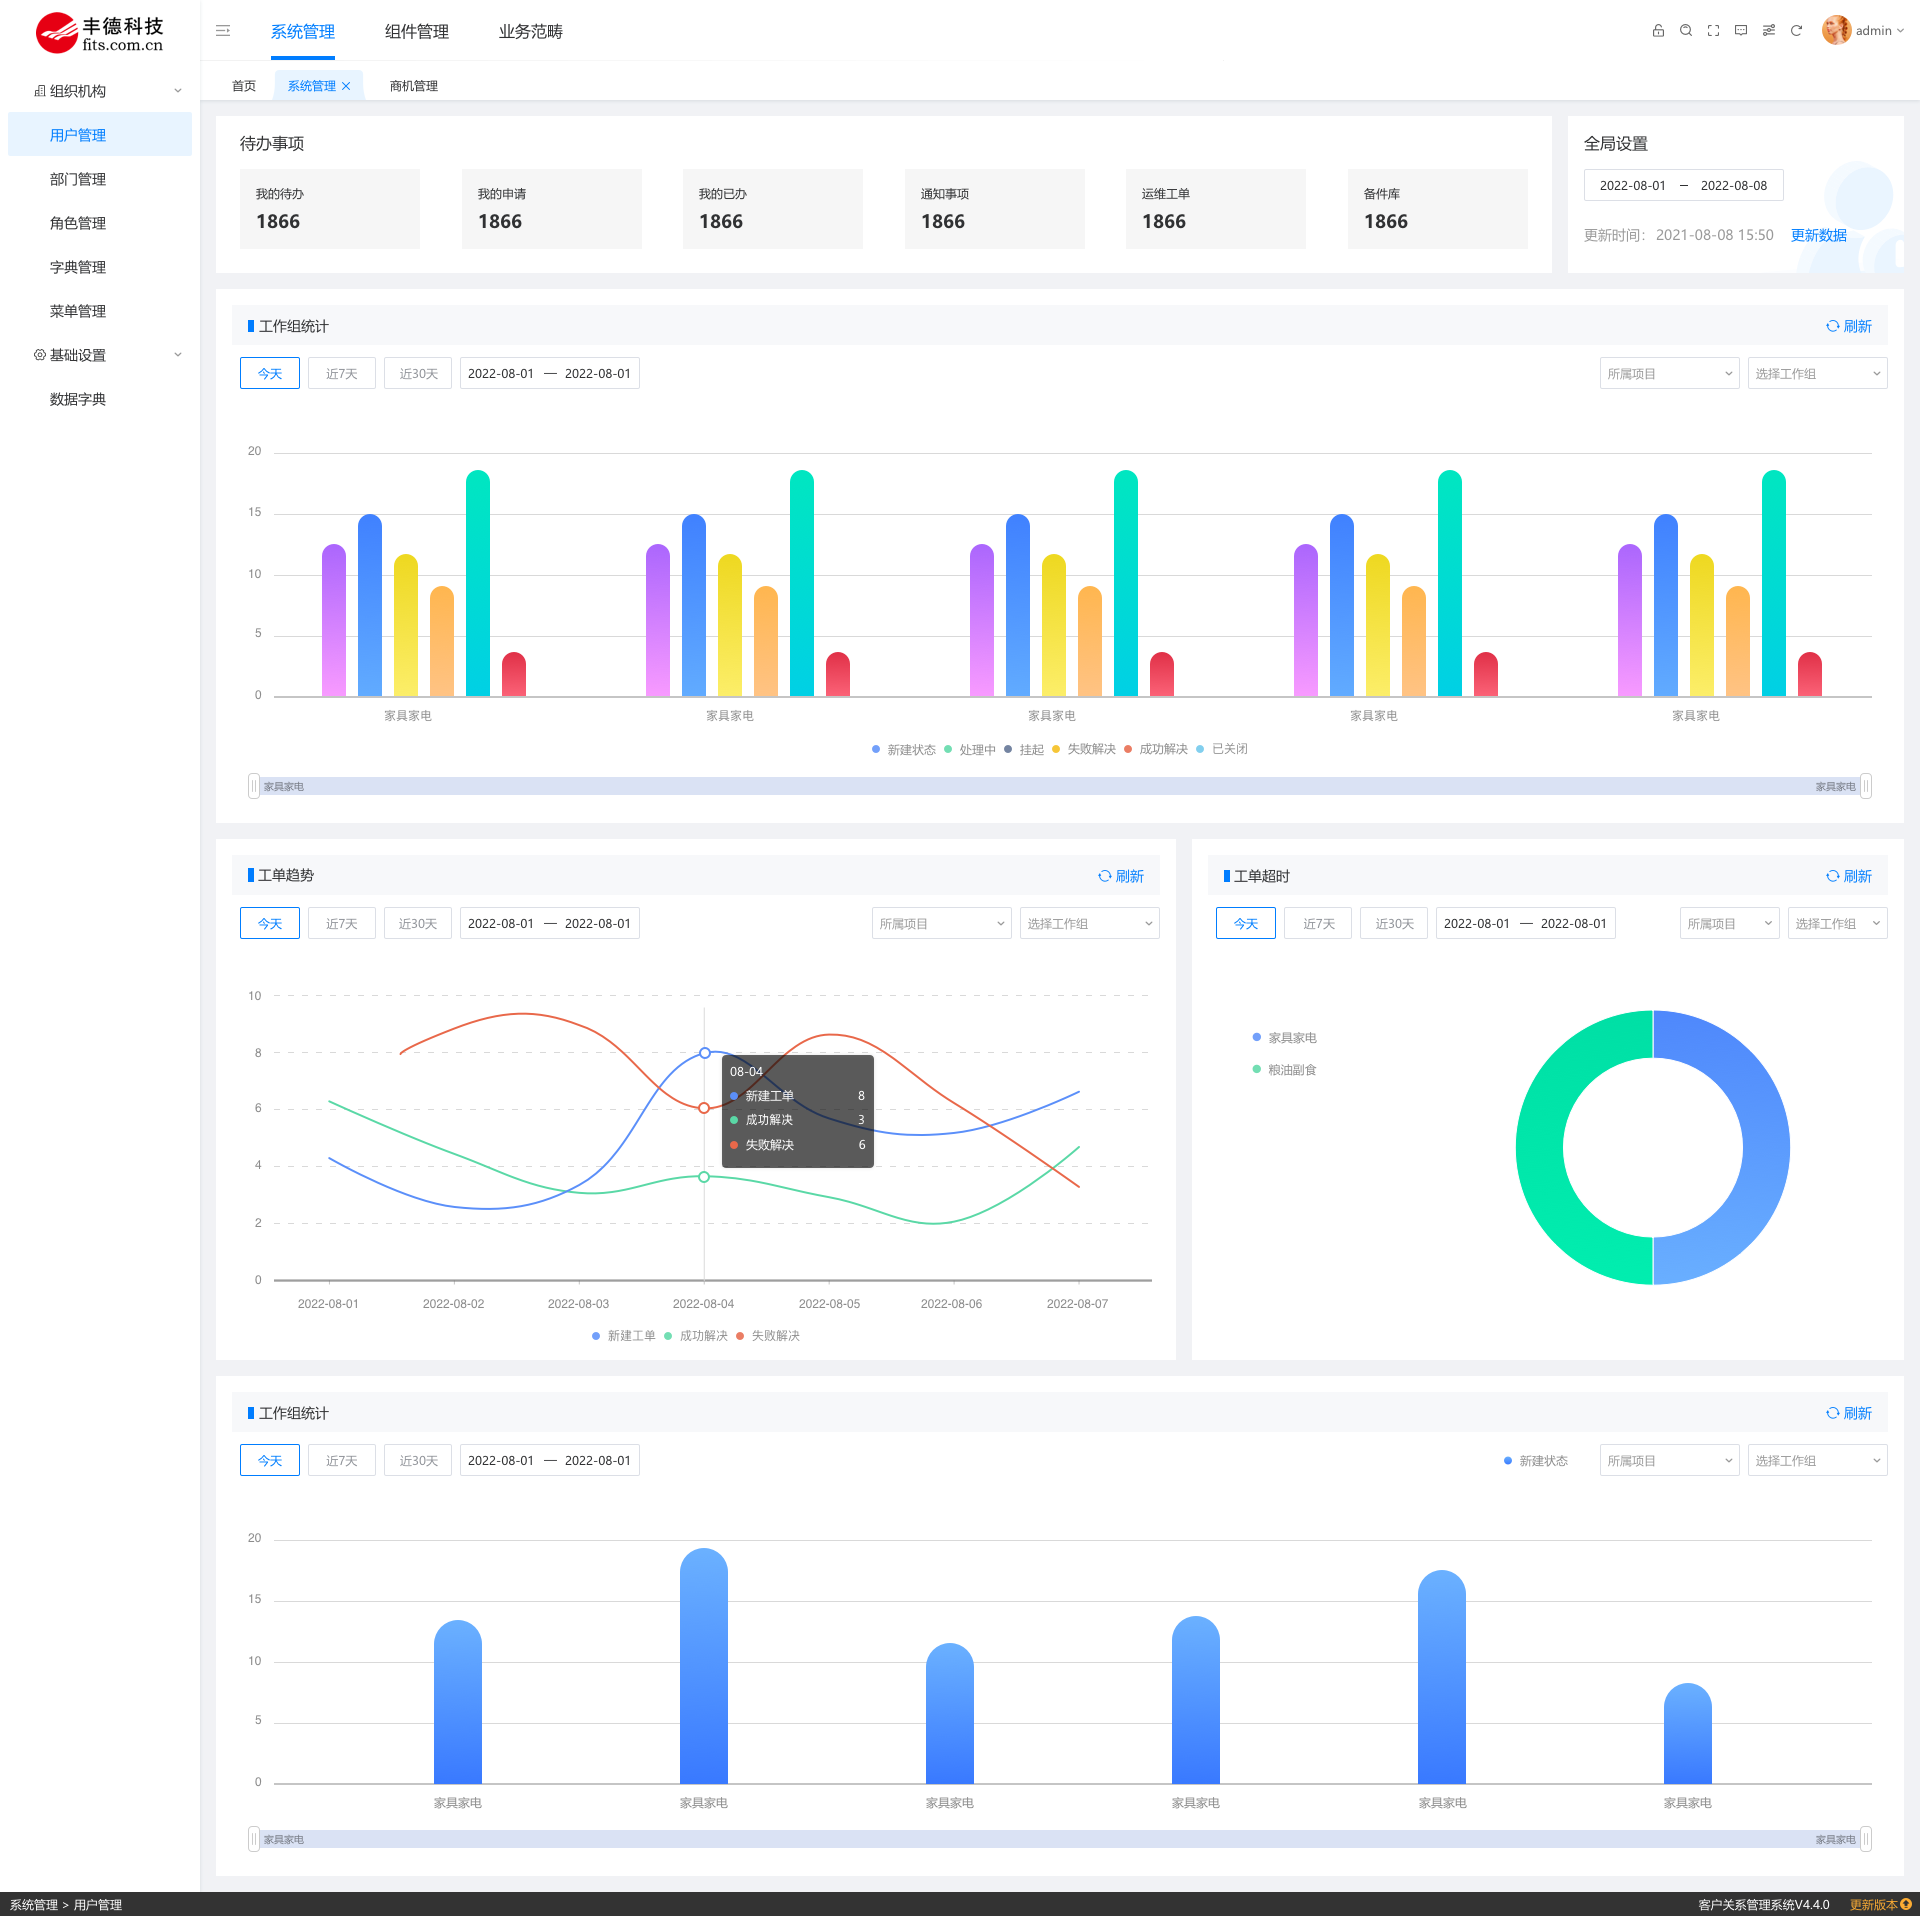
Task: Refresh the 工单趋势 panel
Action: pos(1120,876)
